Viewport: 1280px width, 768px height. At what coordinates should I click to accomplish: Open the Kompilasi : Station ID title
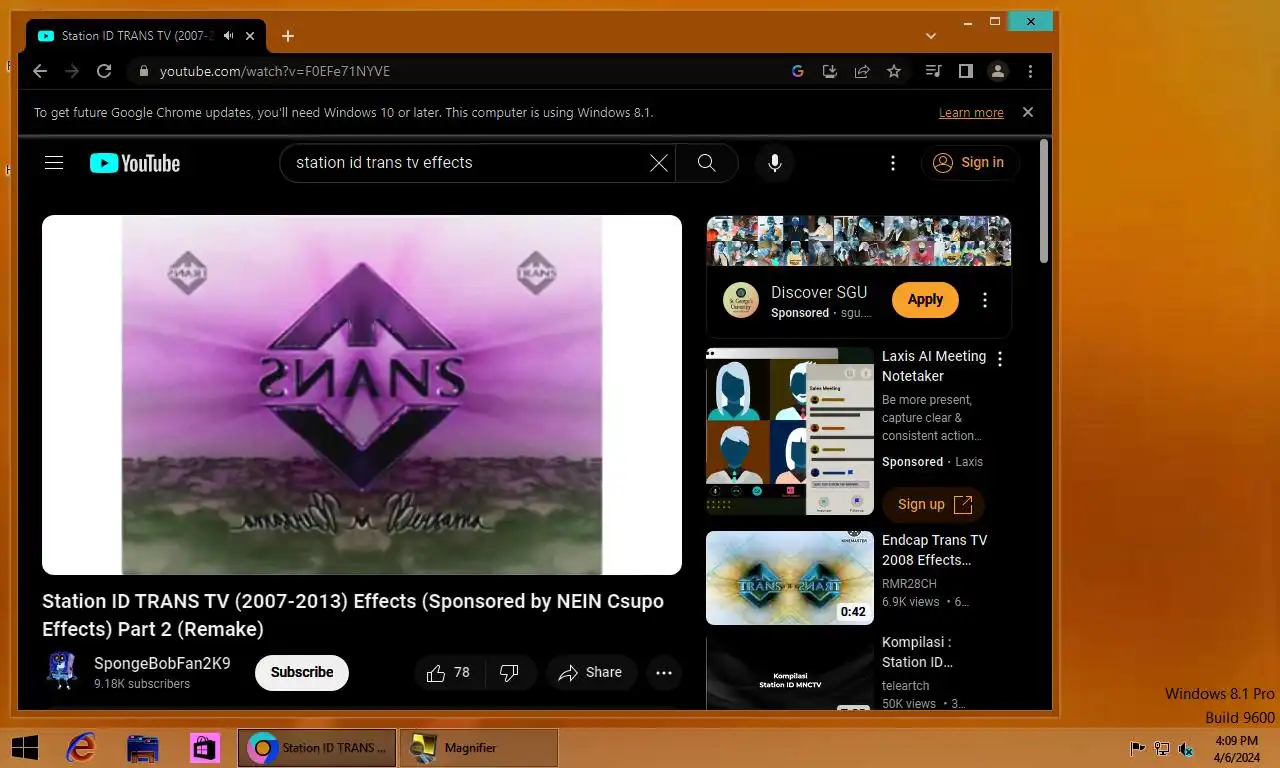click(917, 652)
